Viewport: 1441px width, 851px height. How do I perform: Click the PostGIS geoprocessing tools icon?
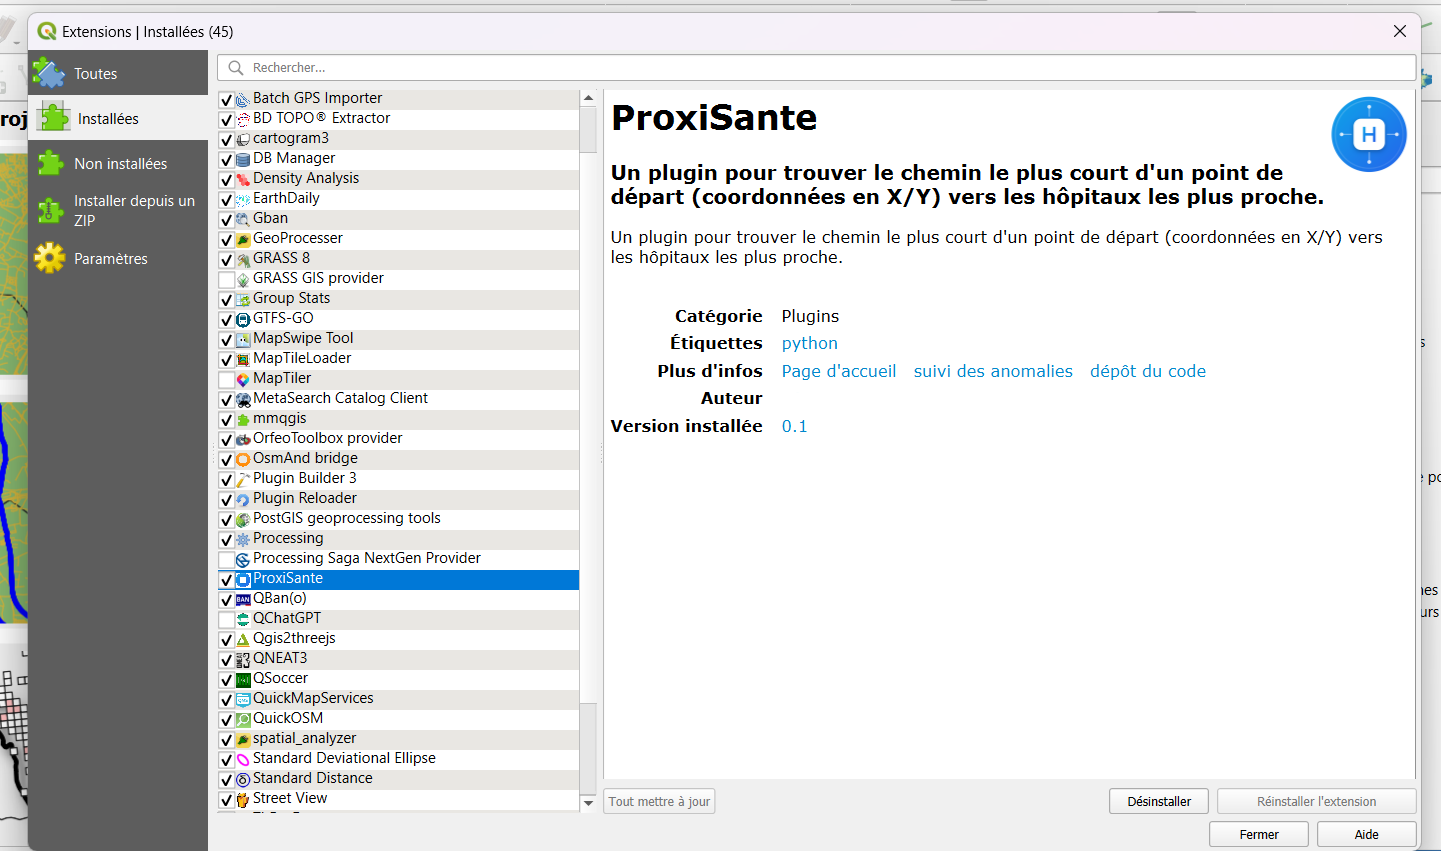pos(242,519)
